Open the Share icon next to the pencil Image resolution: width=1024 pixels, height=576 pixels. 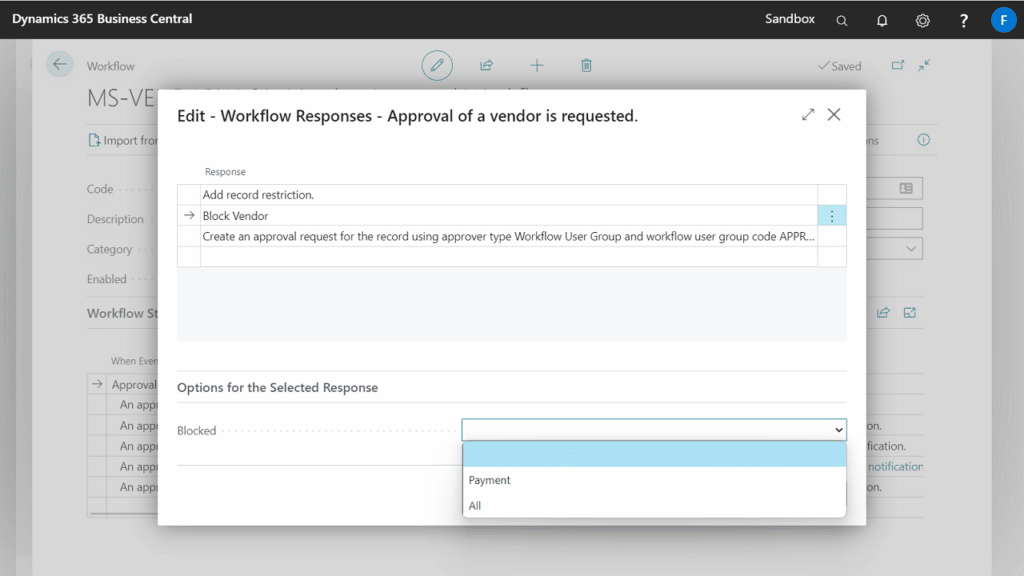pos(486,65)
